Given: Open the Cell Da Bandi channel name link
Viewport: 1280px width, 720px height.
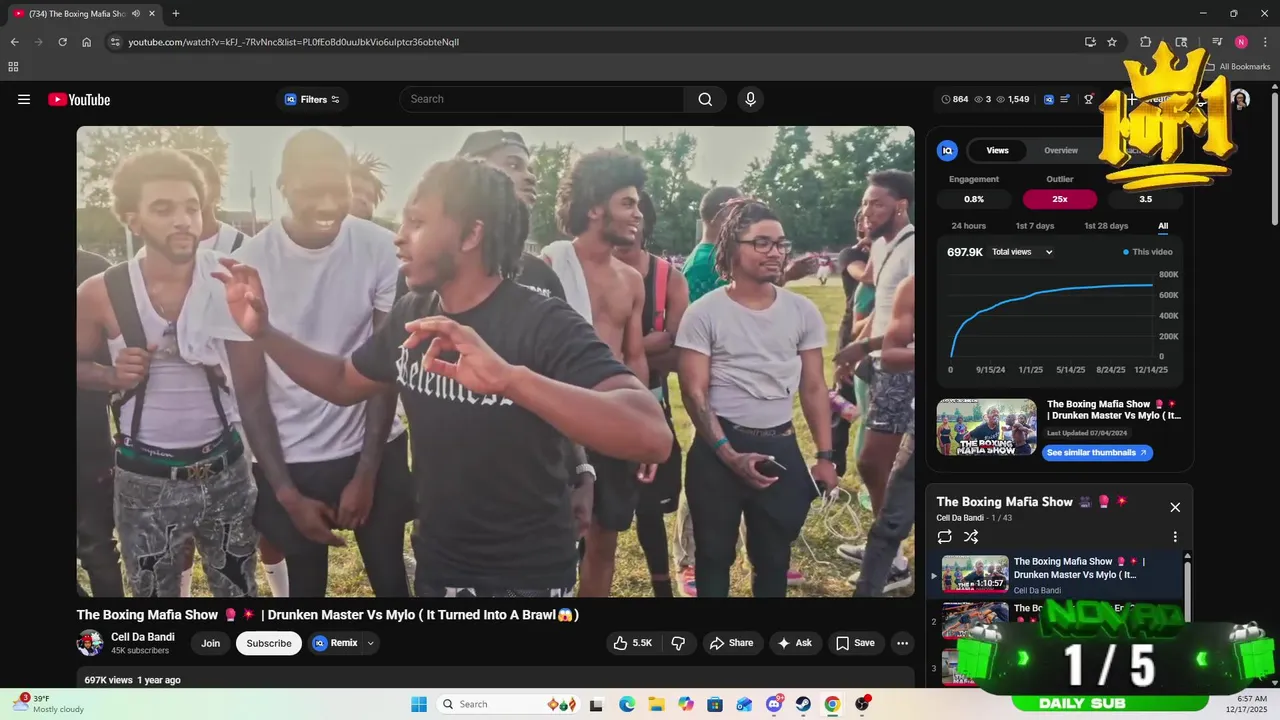Looking at the screenshot, I should 143,637.
